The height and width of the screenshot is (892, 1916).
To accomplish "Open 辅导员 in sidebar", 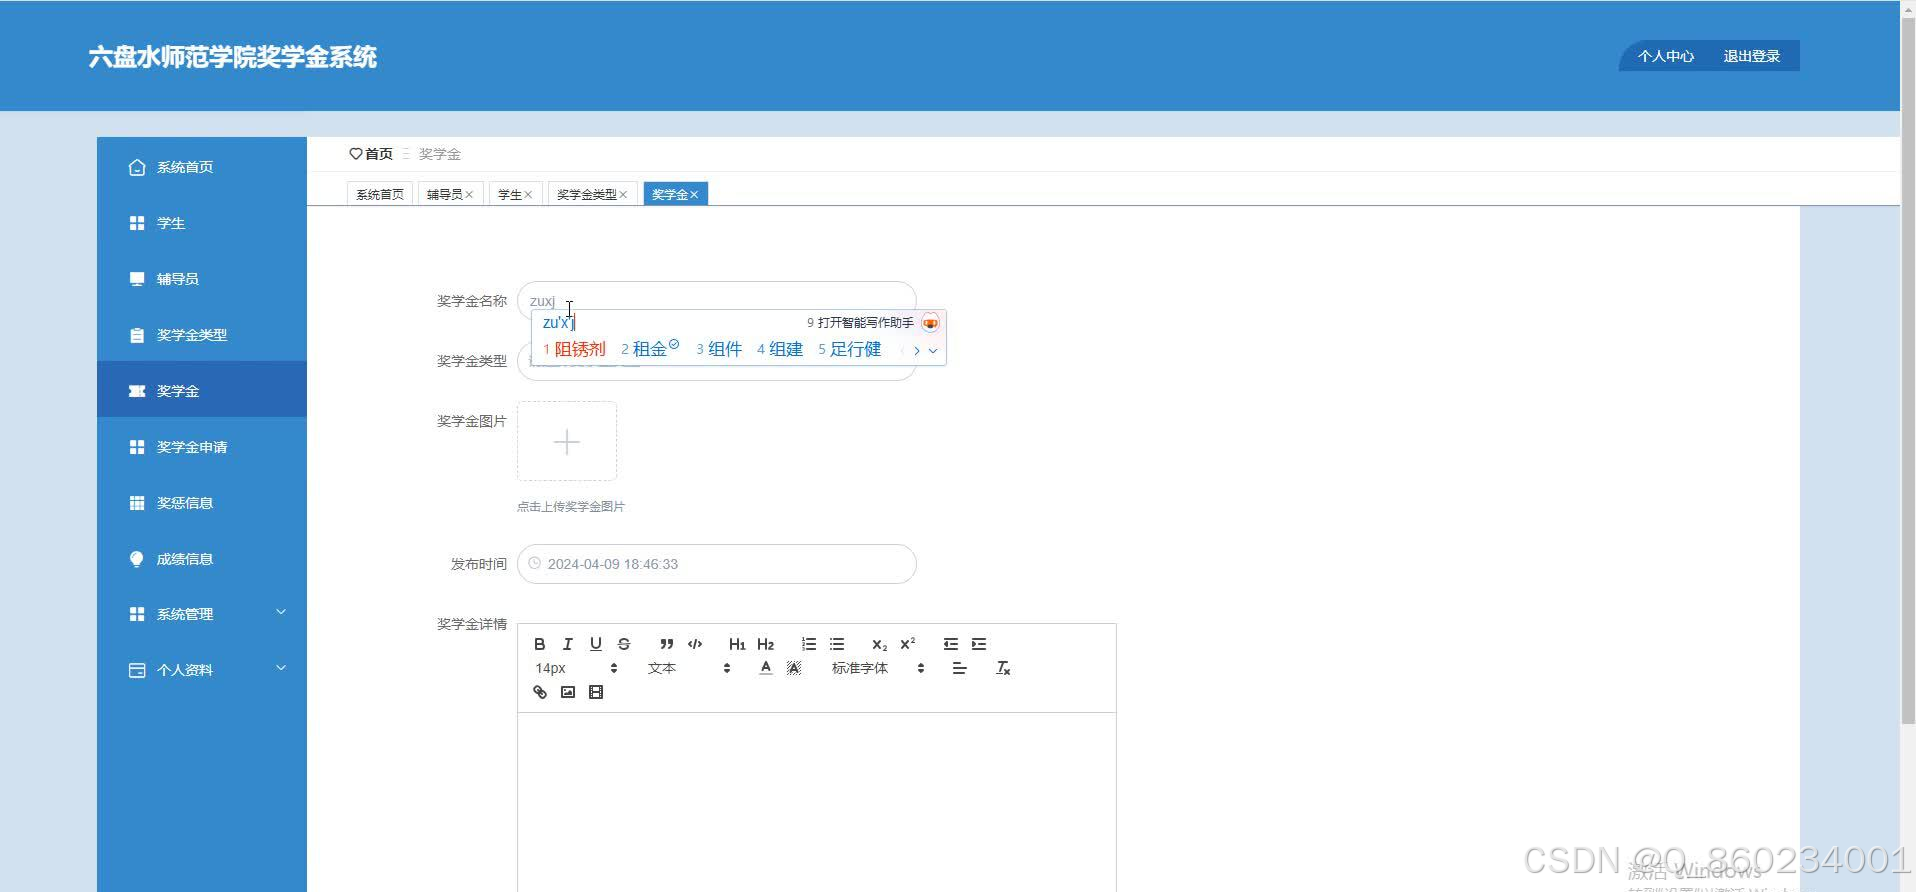I will tap(202, 279).
